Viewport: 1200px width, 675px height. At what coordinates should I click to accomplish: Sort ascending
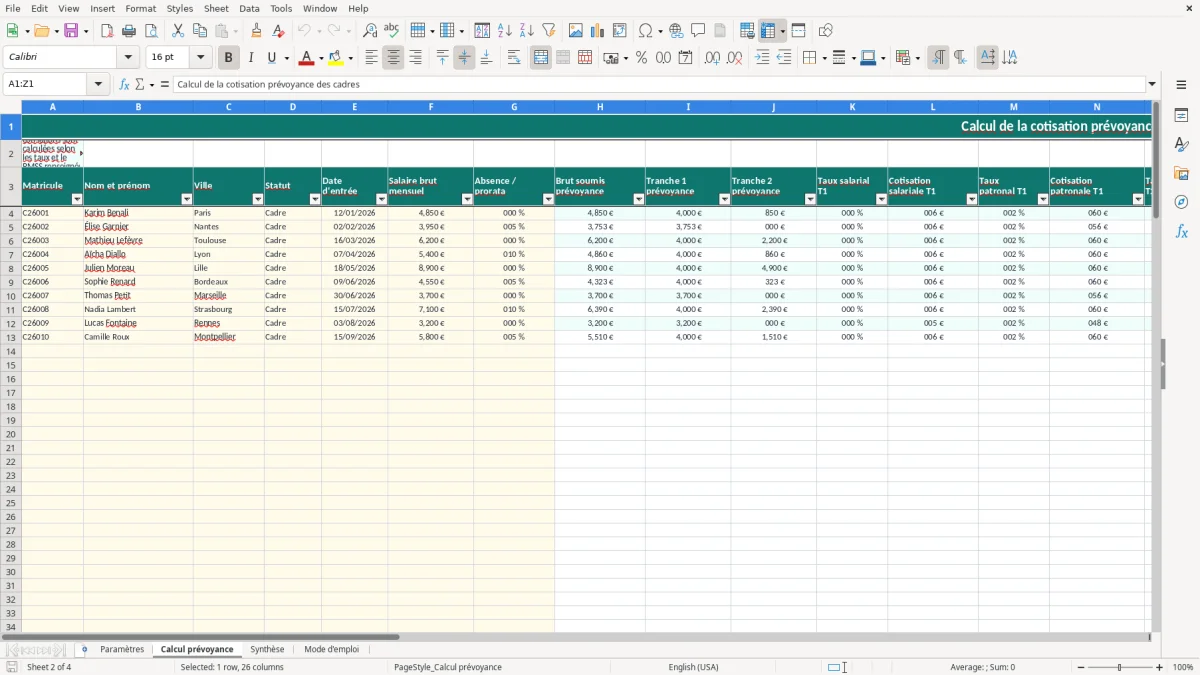tap(505, 31)
